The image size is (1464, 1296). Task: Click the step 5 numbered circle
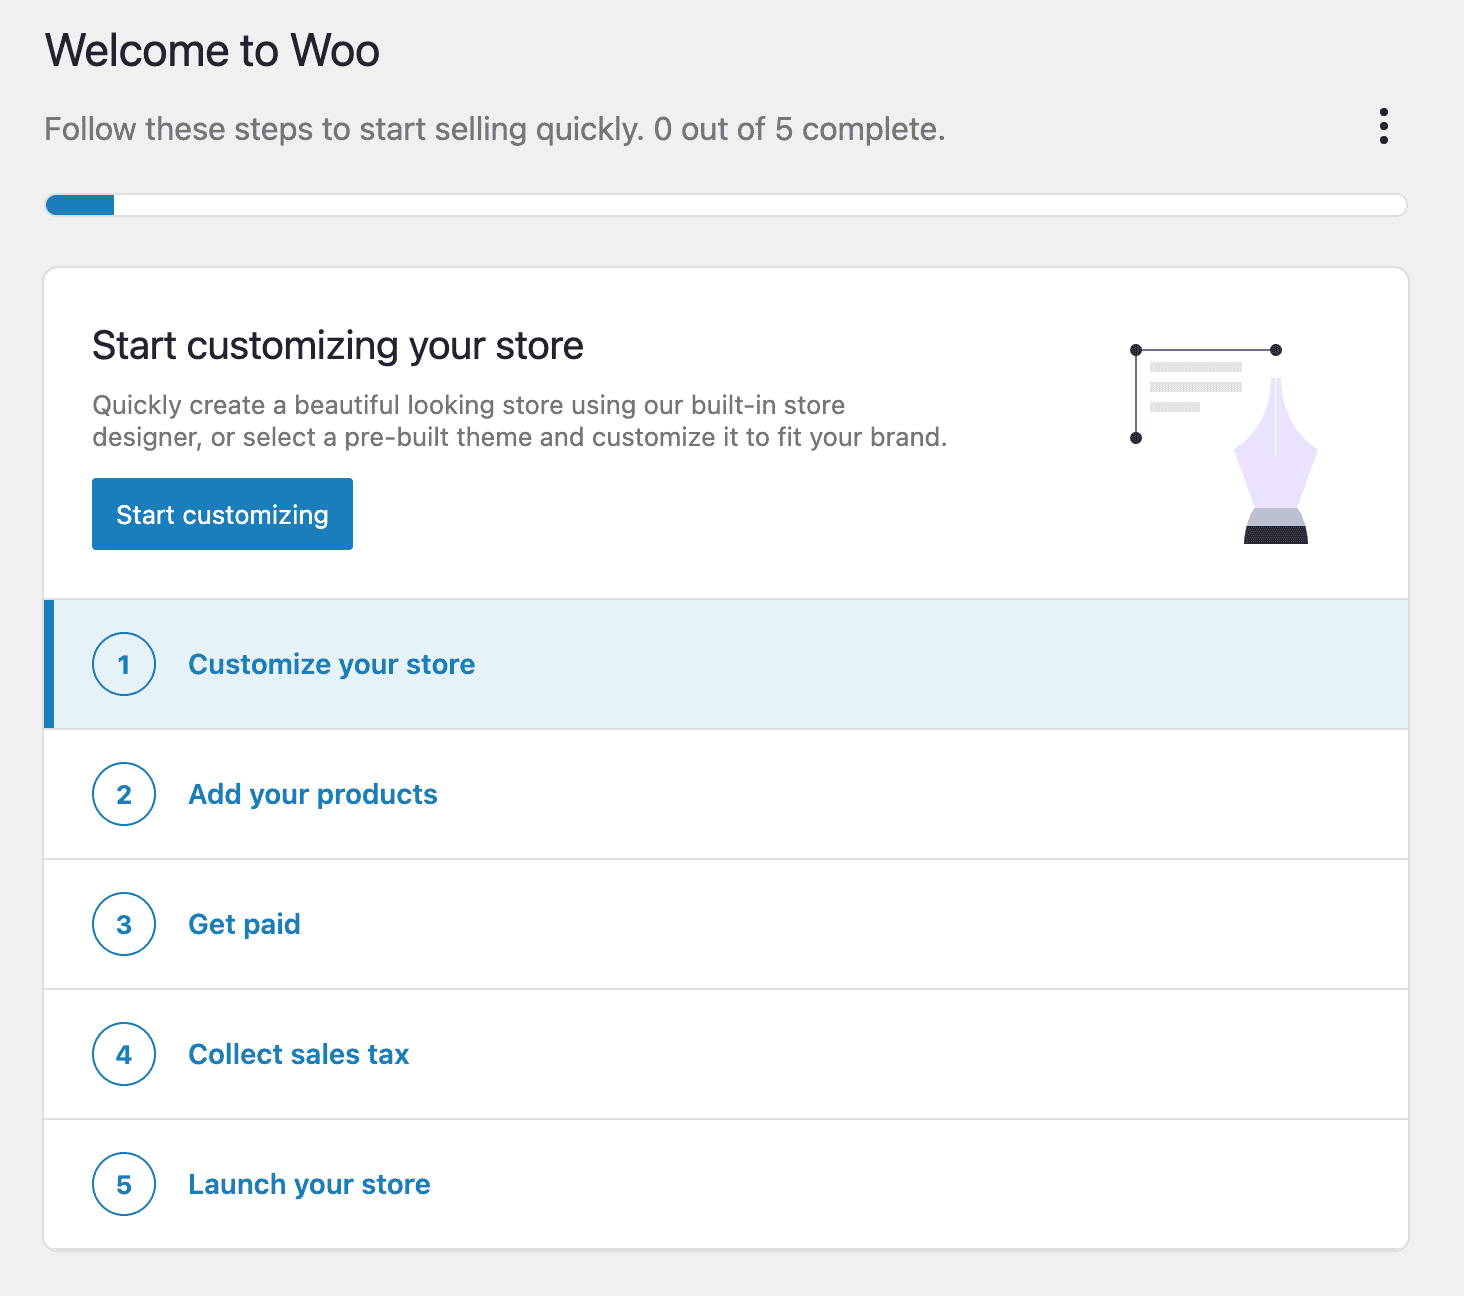tap(124, 1184)
